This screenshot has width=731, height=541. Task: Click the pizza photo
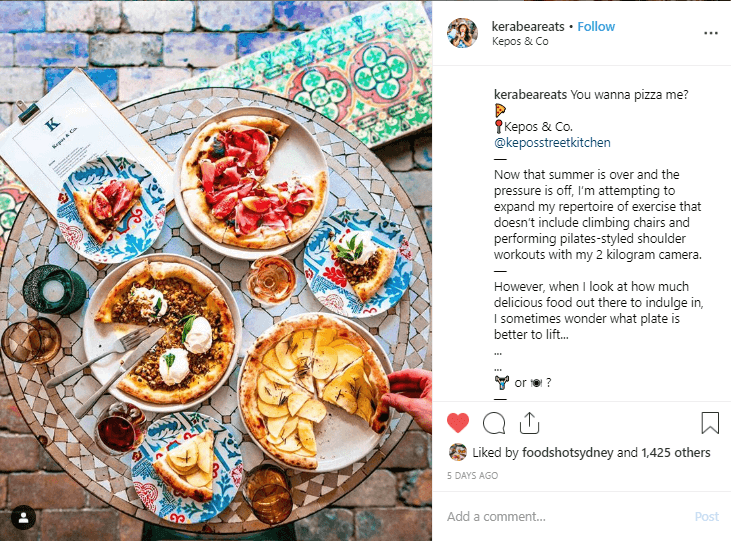pyautogui.click(x=216, y=270)
